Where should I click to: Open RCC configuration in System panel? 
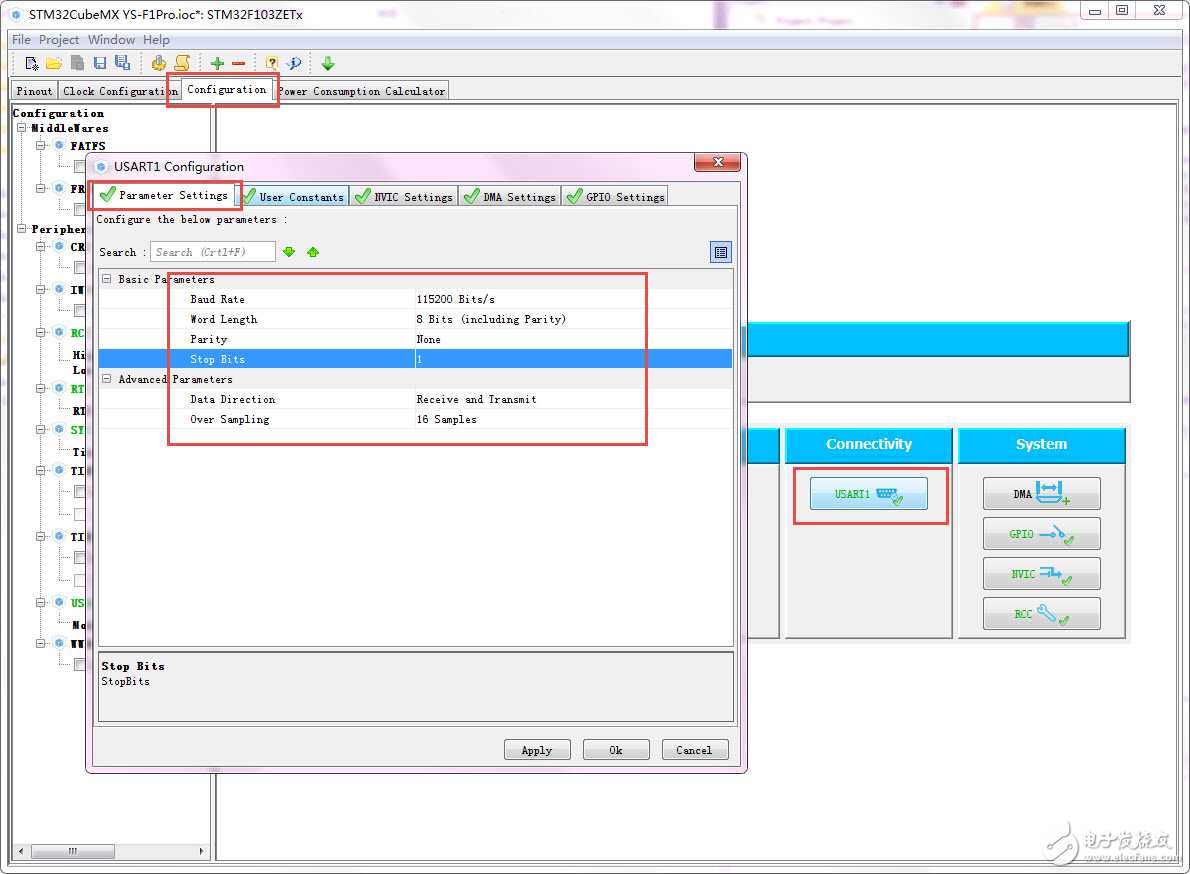[x=1041, y=614]
